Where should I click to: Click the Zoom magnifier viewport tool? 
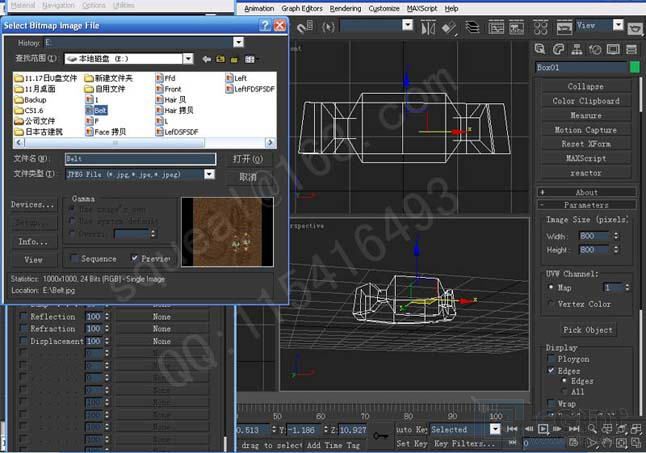tap(592, 429)
